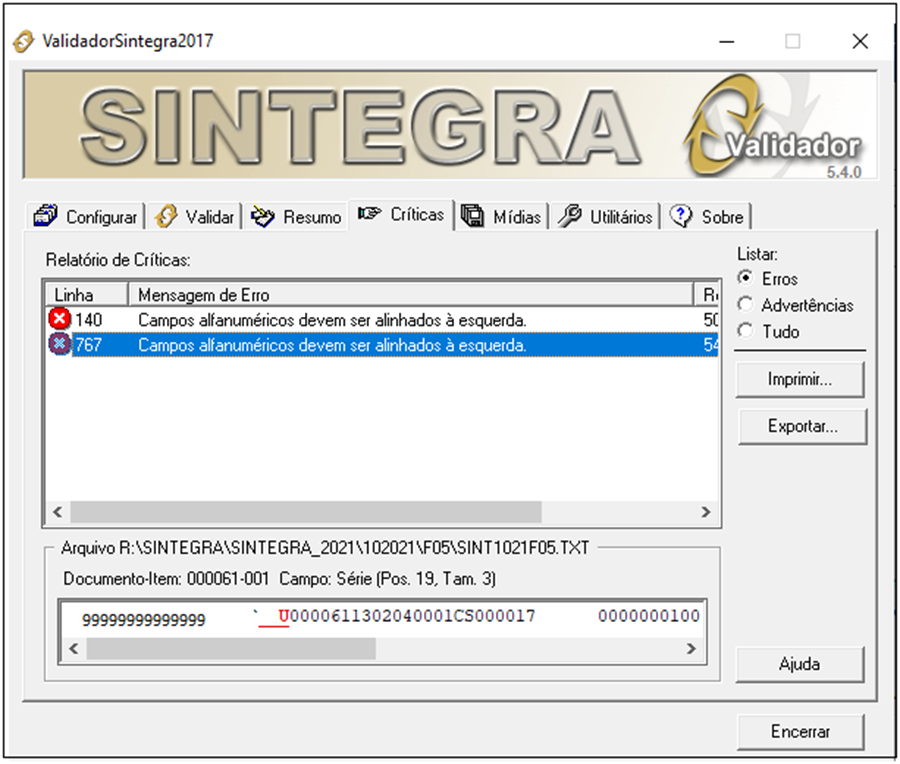Click the Utilitários wrench icon
Screen dimensions: 900x764
click(569, 216)
